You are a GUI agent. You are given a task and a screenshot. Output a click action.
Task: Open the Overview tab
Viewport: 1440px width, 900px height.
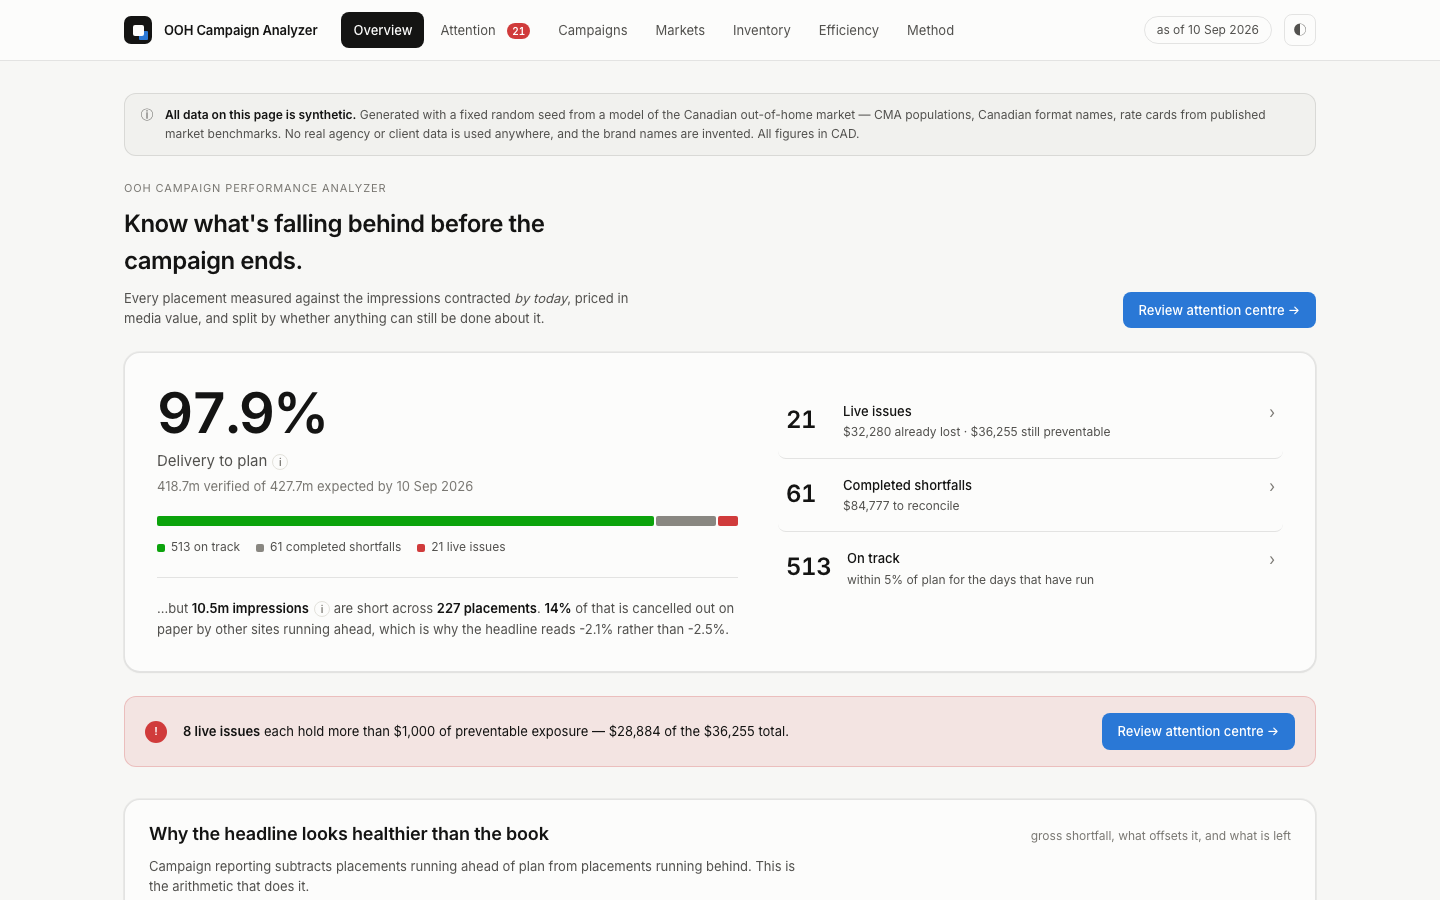[382, 30]
